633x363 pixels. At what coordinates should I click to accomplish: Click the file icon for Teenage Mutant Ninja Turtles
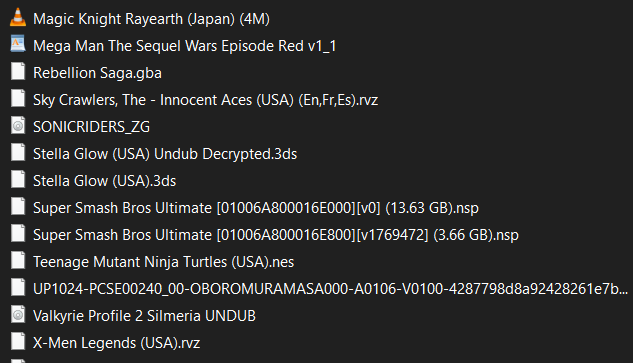click(x=18, y=261)
